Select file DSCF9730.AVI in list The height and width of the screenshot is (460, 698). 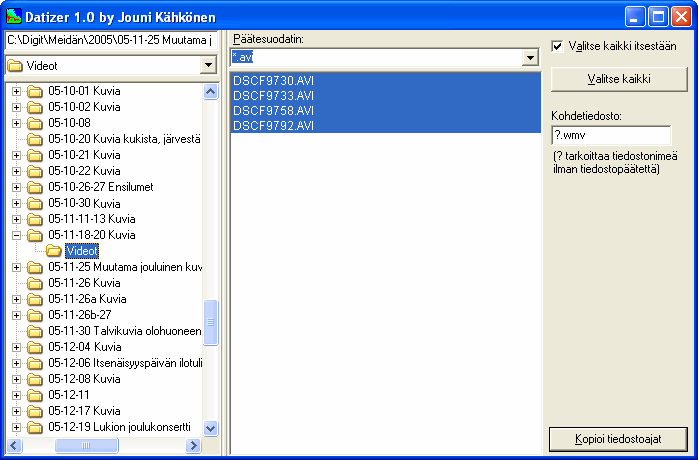(x=386, y=81)
